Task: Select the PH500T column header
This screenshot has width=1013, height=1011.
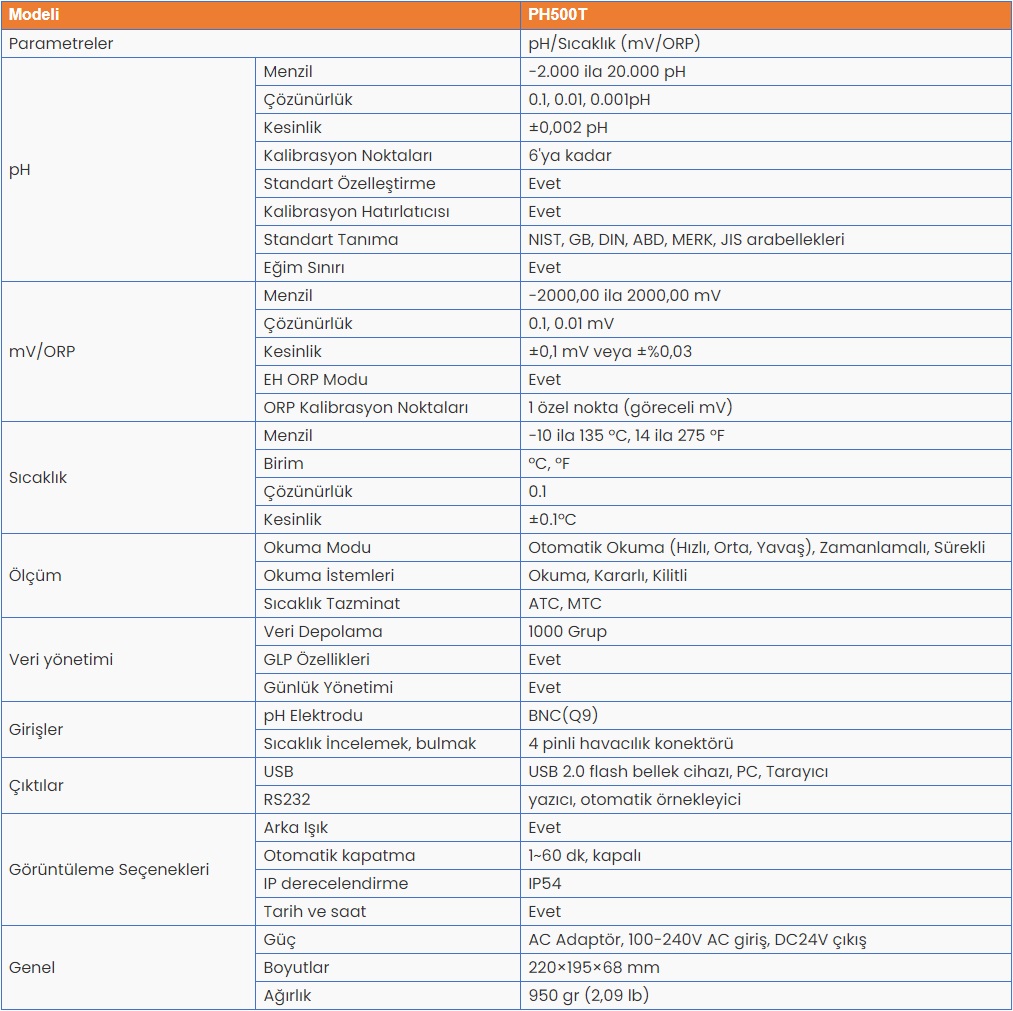Action: click(766, 15)
